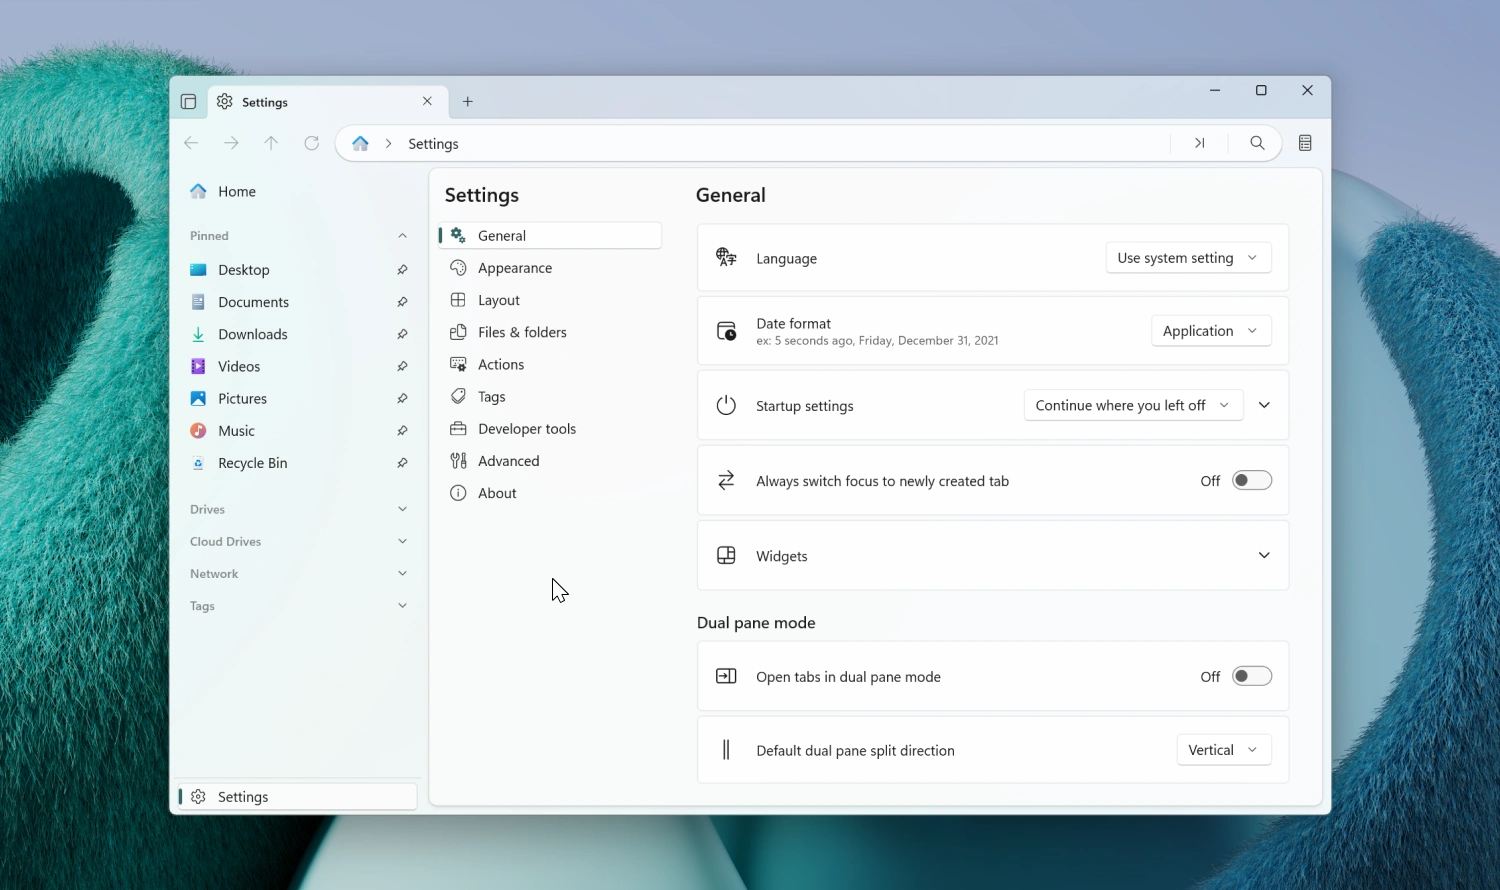Viewport: 1500px width, 890px height.
Task: Expand the Widgets card
Action: pos(1264,555)
